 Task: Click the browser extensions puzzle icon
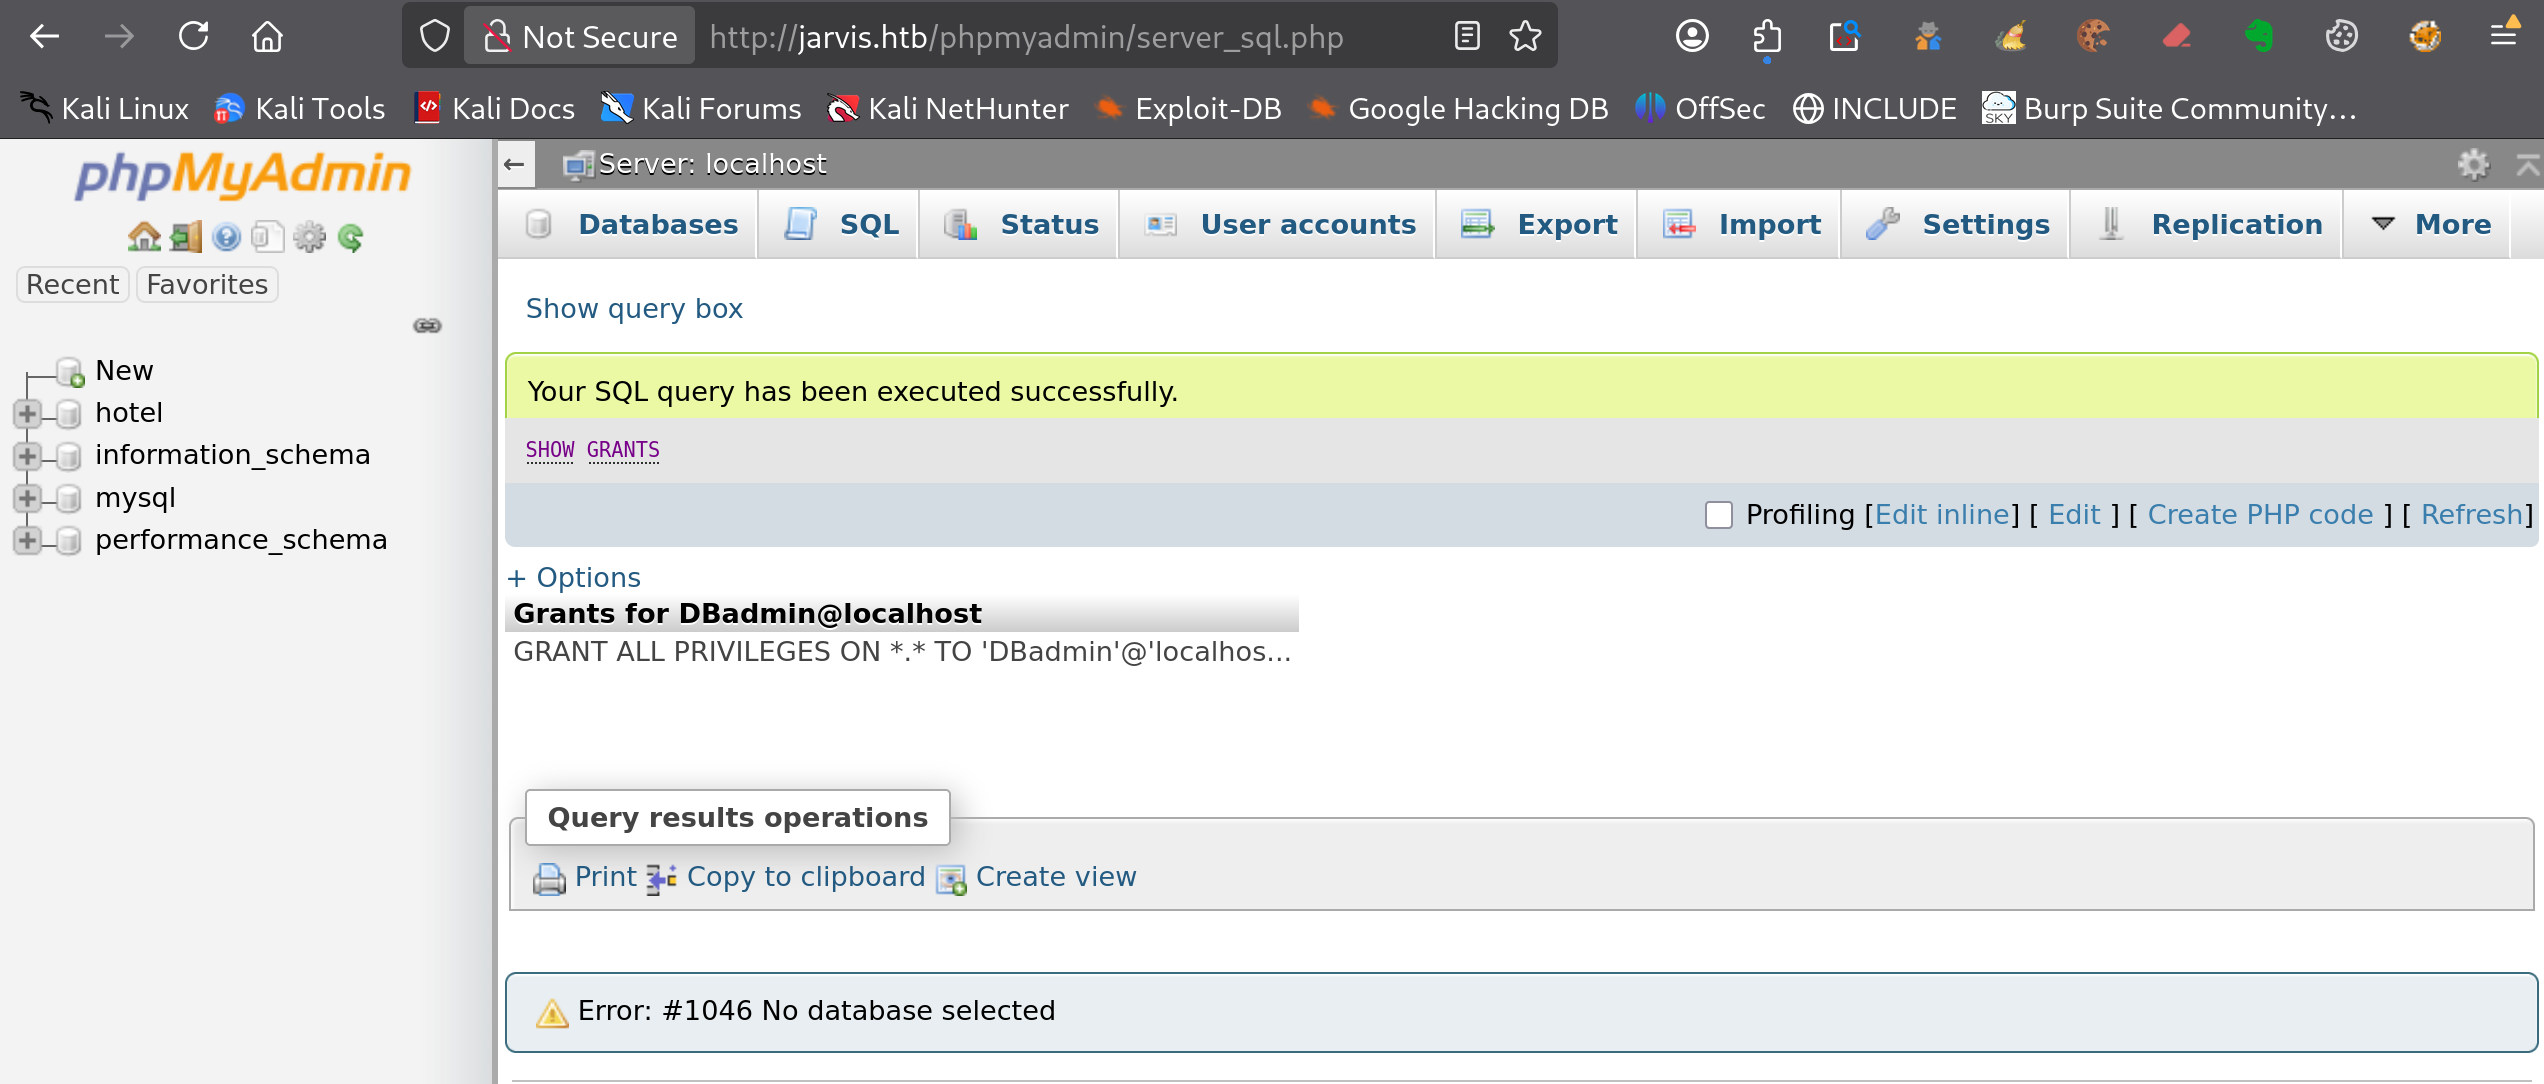point(1767,37)
